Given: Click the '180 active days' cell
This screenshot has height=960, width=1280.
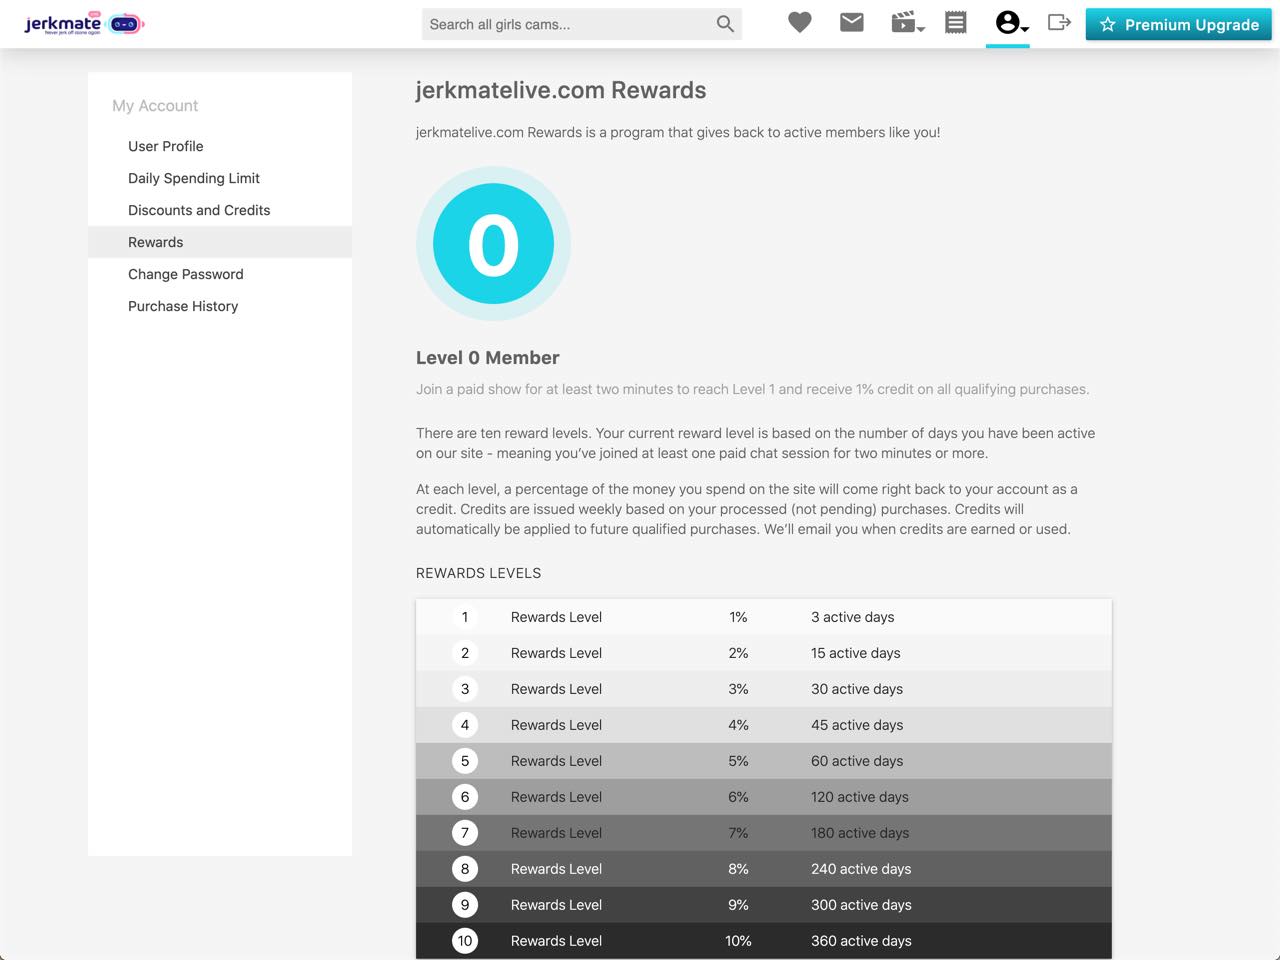Looking at the screenshot, I should (860, 833).
